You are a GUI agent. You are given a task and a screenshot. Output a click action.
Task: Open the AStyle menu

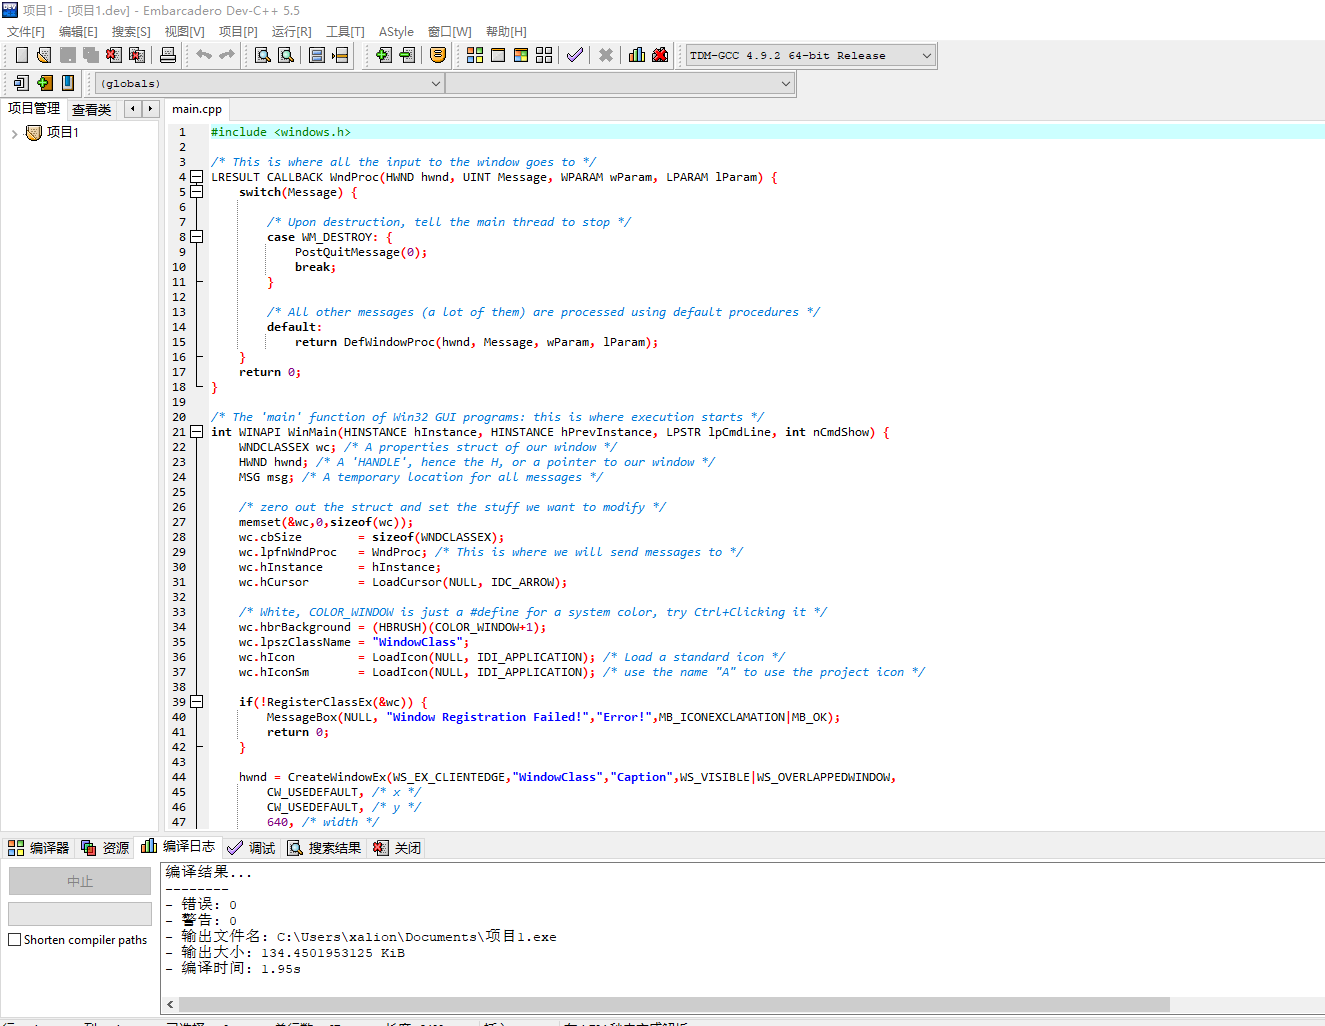[x=396, y=32]
